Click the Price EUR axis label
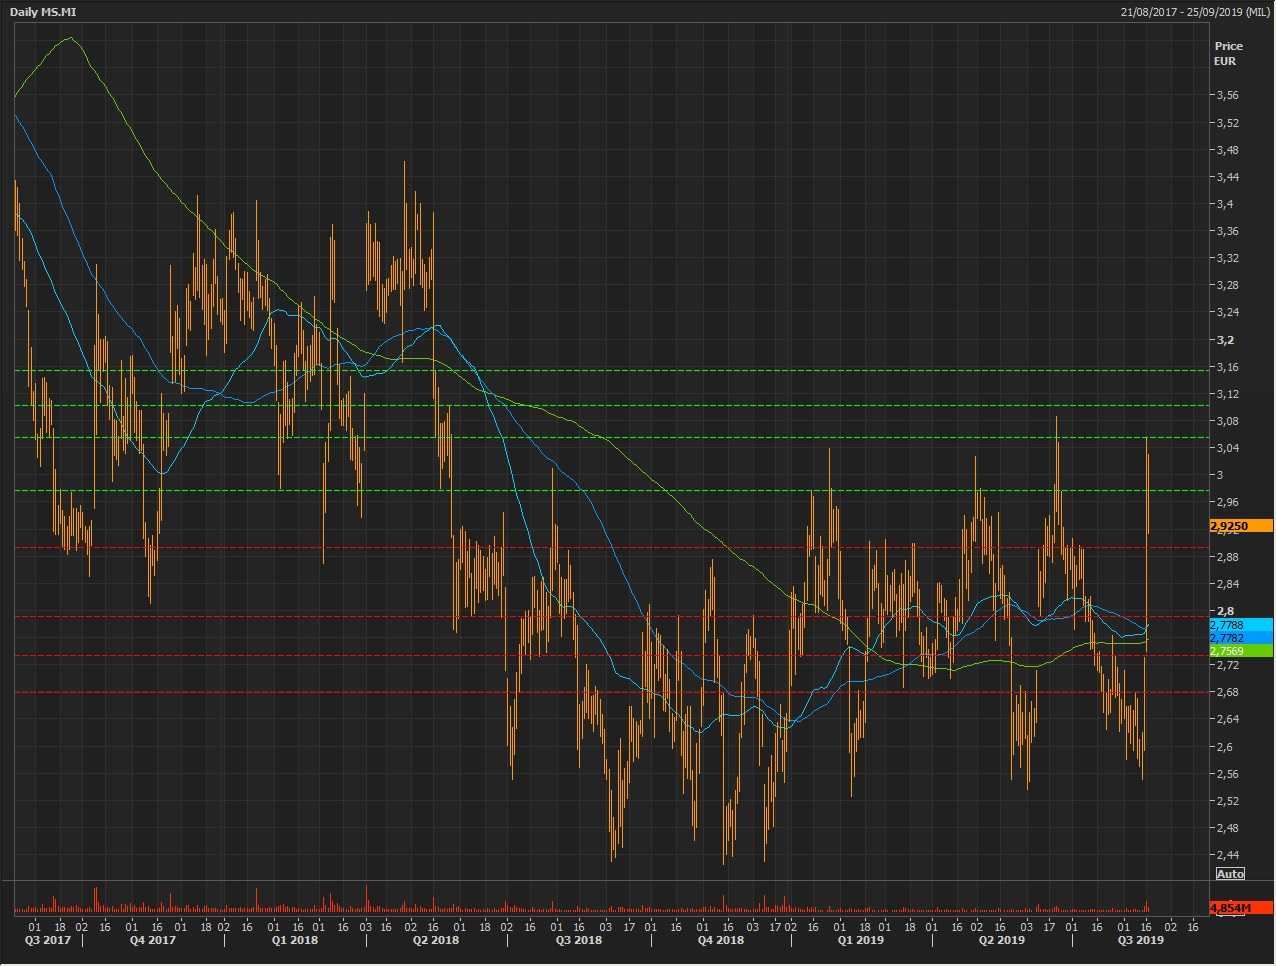 (x=1228, y=53)
